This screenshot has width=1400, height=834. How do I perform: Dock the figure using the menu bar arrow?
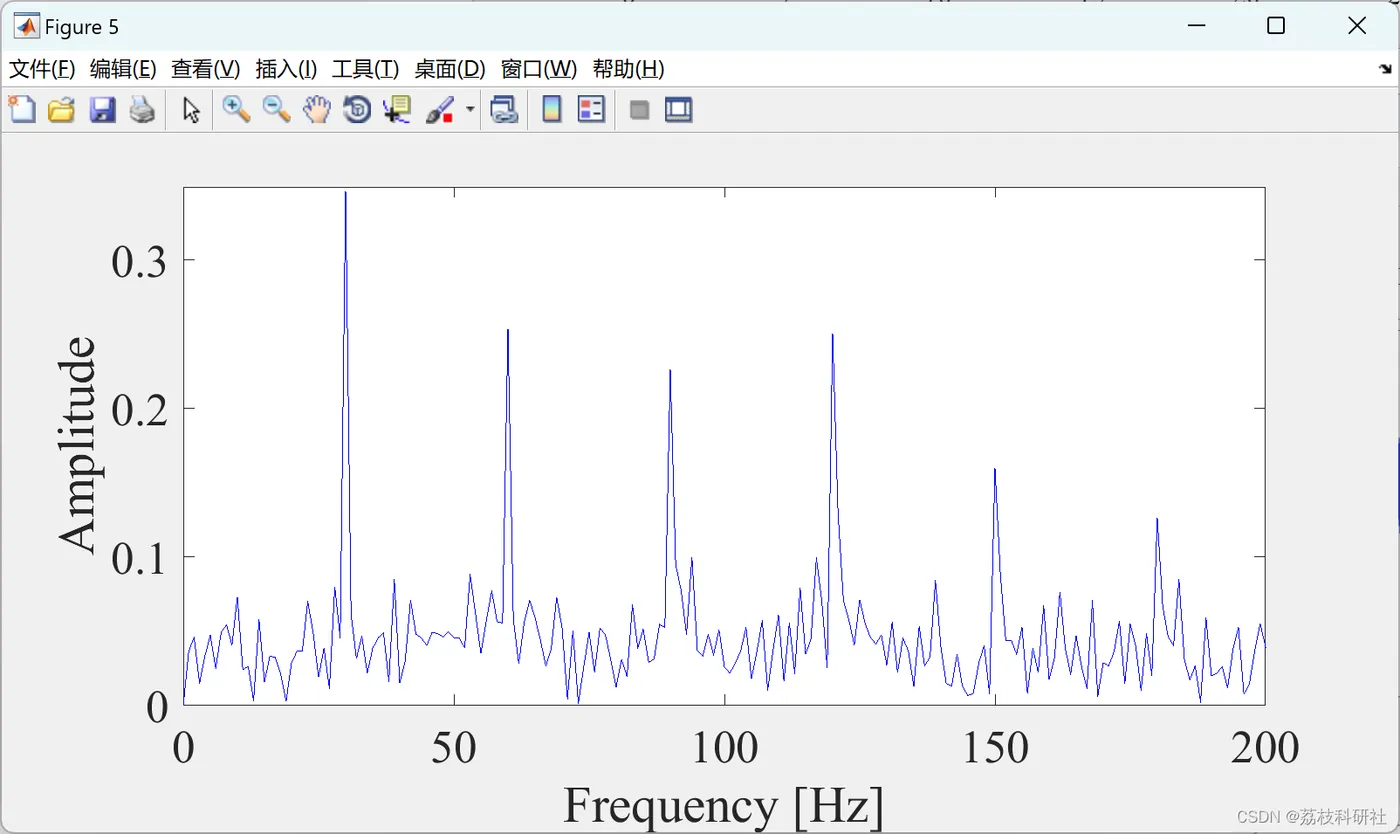tap(1385, 69)
